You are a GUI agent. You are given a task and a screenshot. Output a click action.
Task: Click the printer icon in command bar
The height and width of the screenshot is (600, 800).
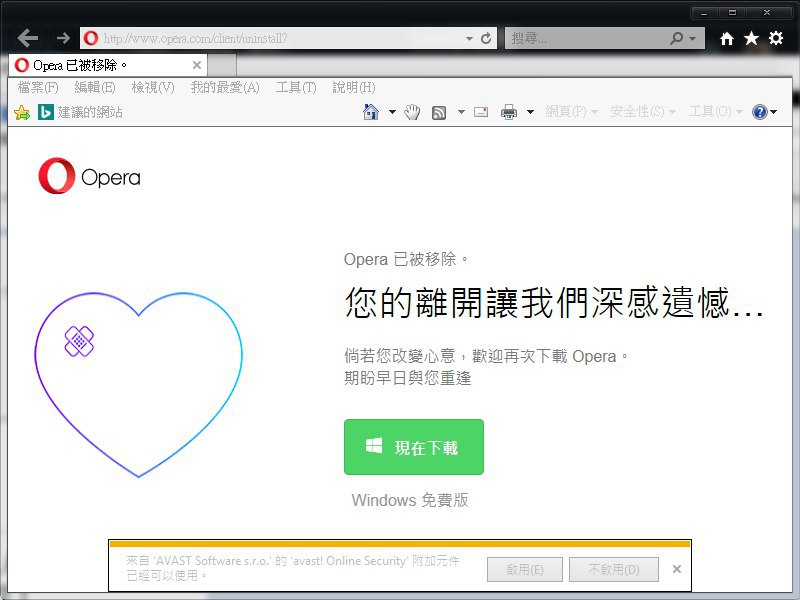tap(509, 112)
